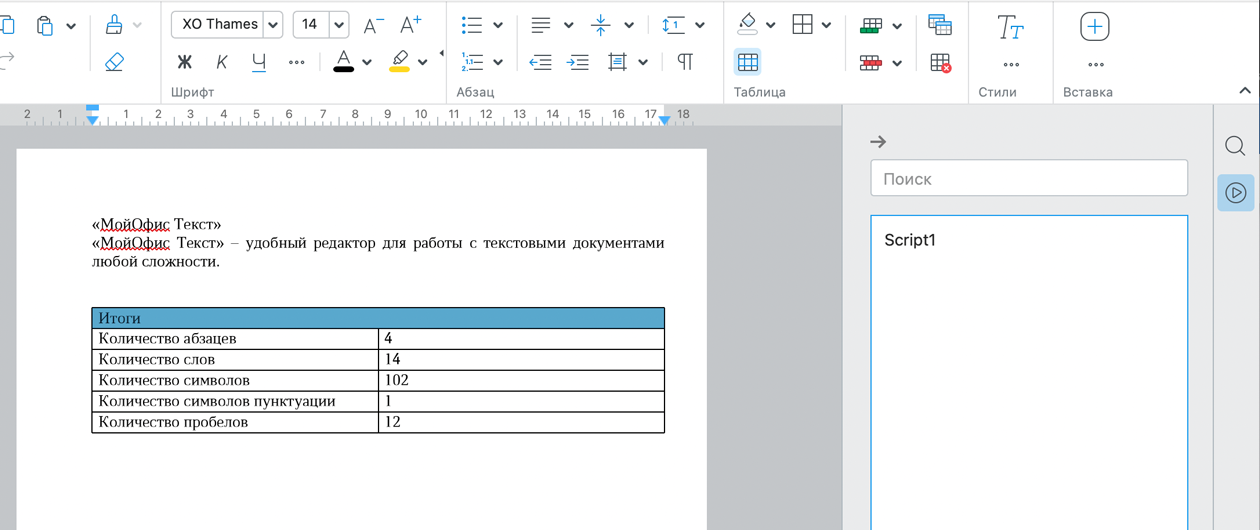Toggle italic formatting (К)
The width and height of the screenshot is (1260, 530).
point(221,62)
